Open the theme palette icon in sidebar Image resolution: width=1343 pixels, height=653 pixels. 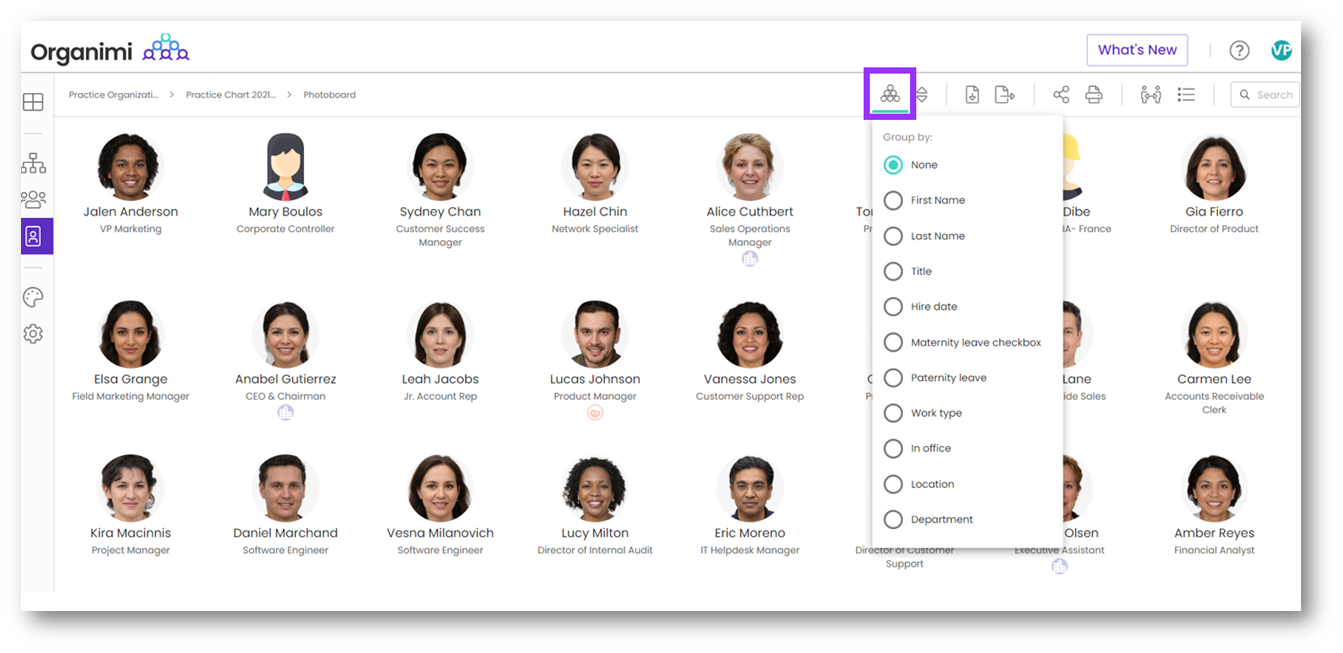pyautogui.click(x=33, y=297)
